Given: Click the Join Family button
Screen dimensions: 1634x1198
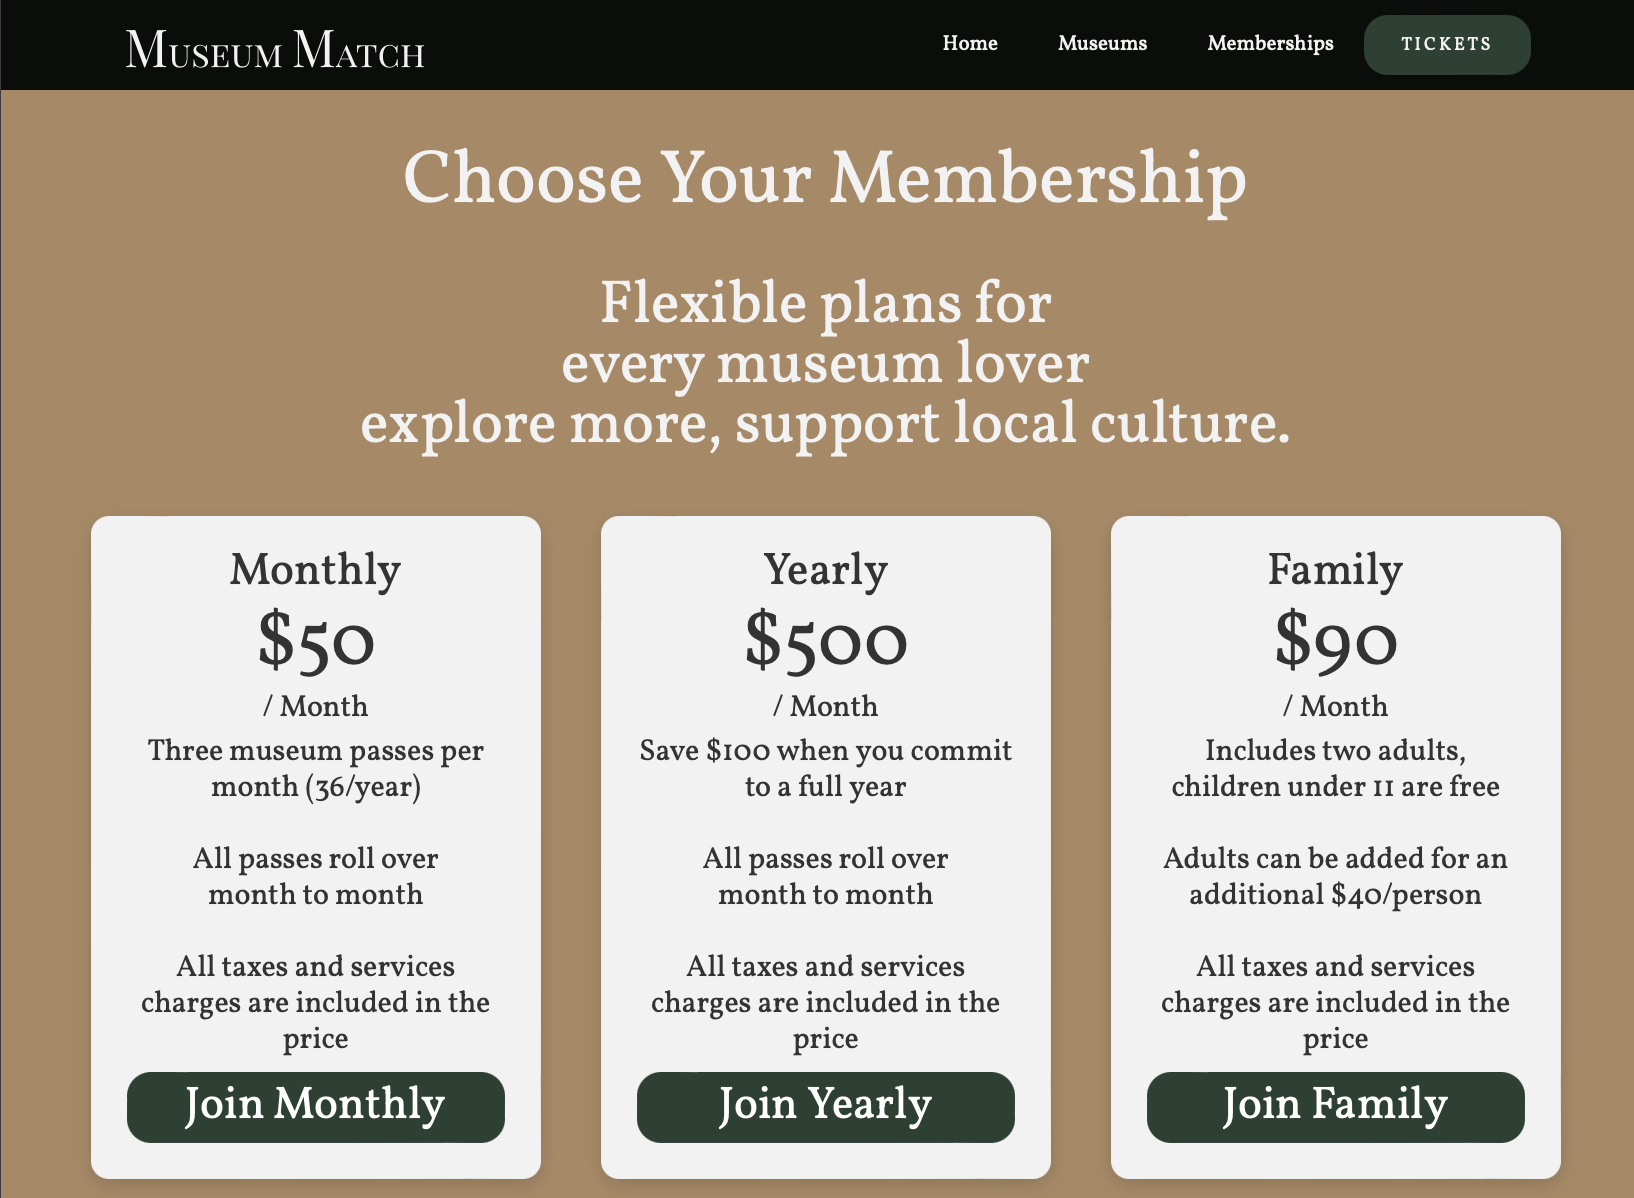Looking at the screenshot, I should pyautogui.click(x=1335, y=1106).
